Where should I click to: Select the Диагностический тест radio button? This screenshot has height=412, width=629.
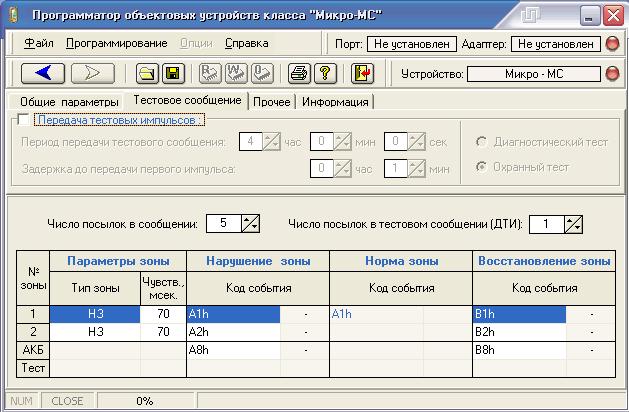(481, 142)
